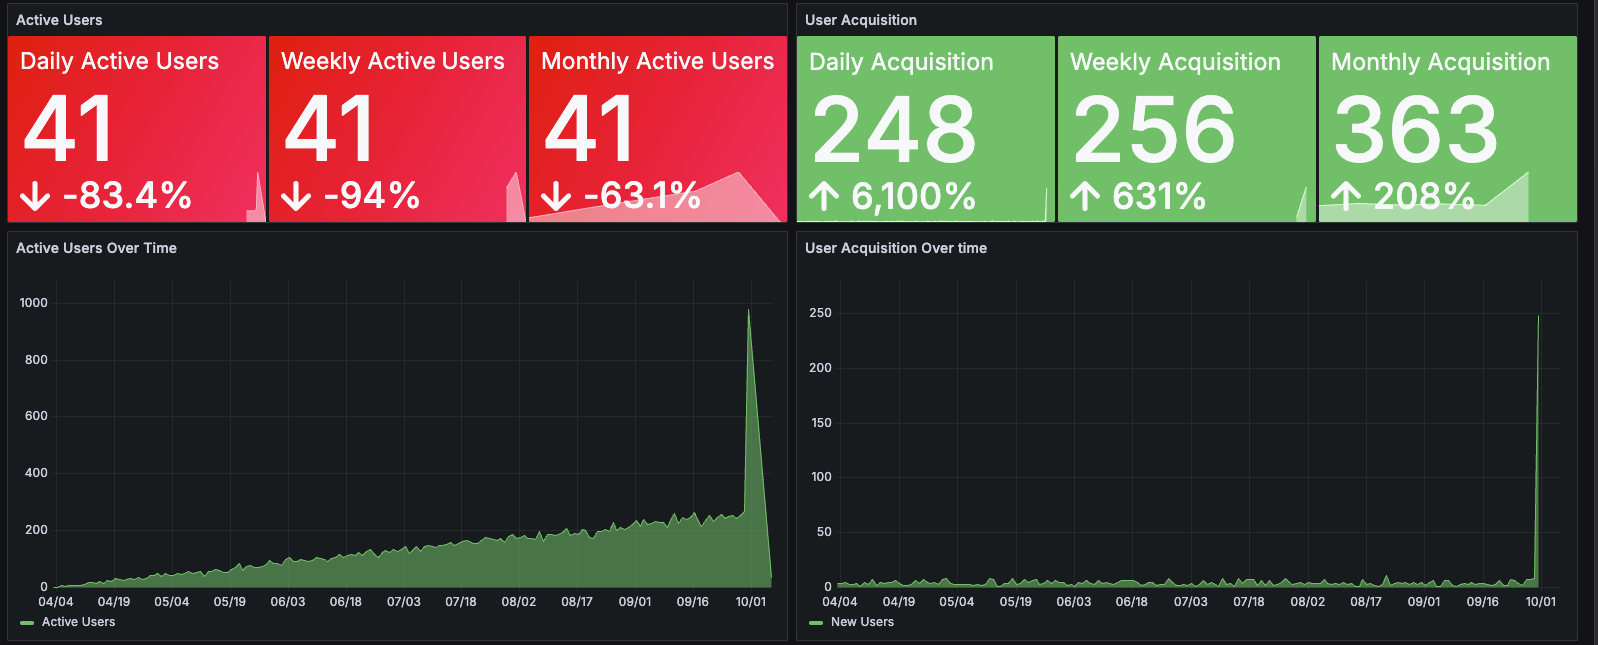Click the up arrow beside 208%
This screenshot has width=1598, height=645.
coord(1346,196)
